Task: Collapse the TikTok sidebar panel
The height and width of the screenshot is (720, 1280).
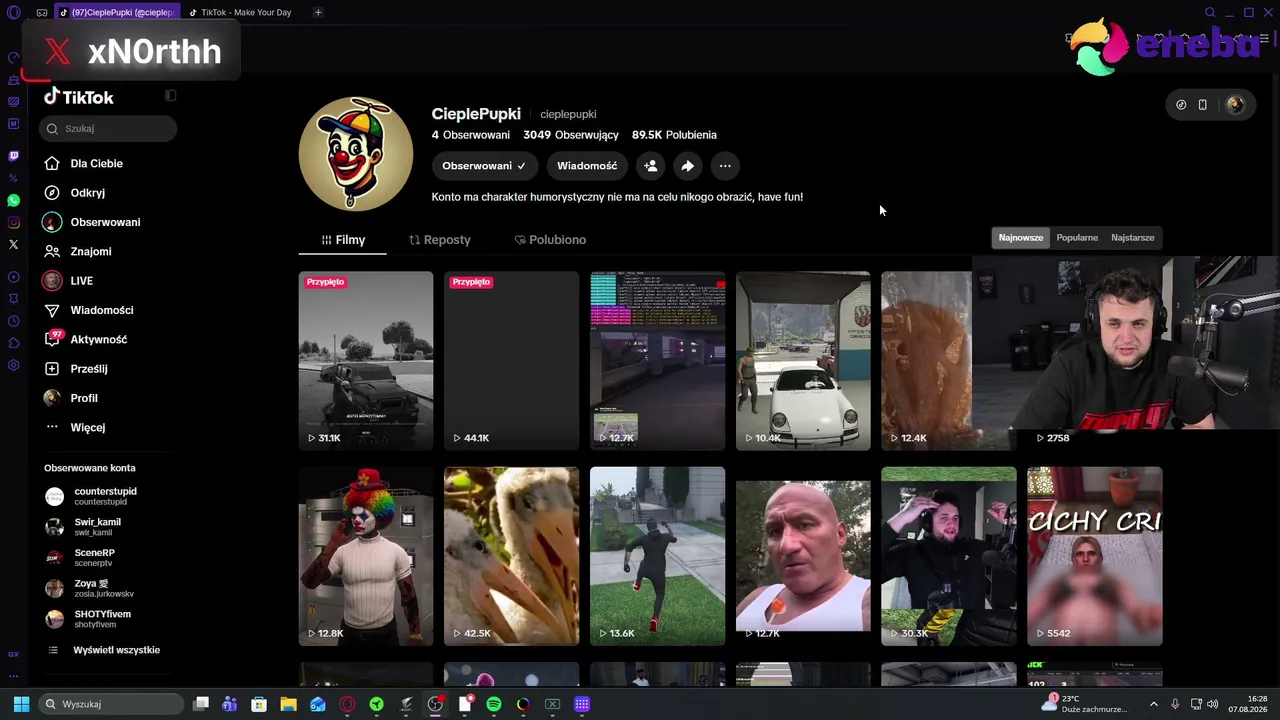Action: pyautogui.click(x=170, y=96)
